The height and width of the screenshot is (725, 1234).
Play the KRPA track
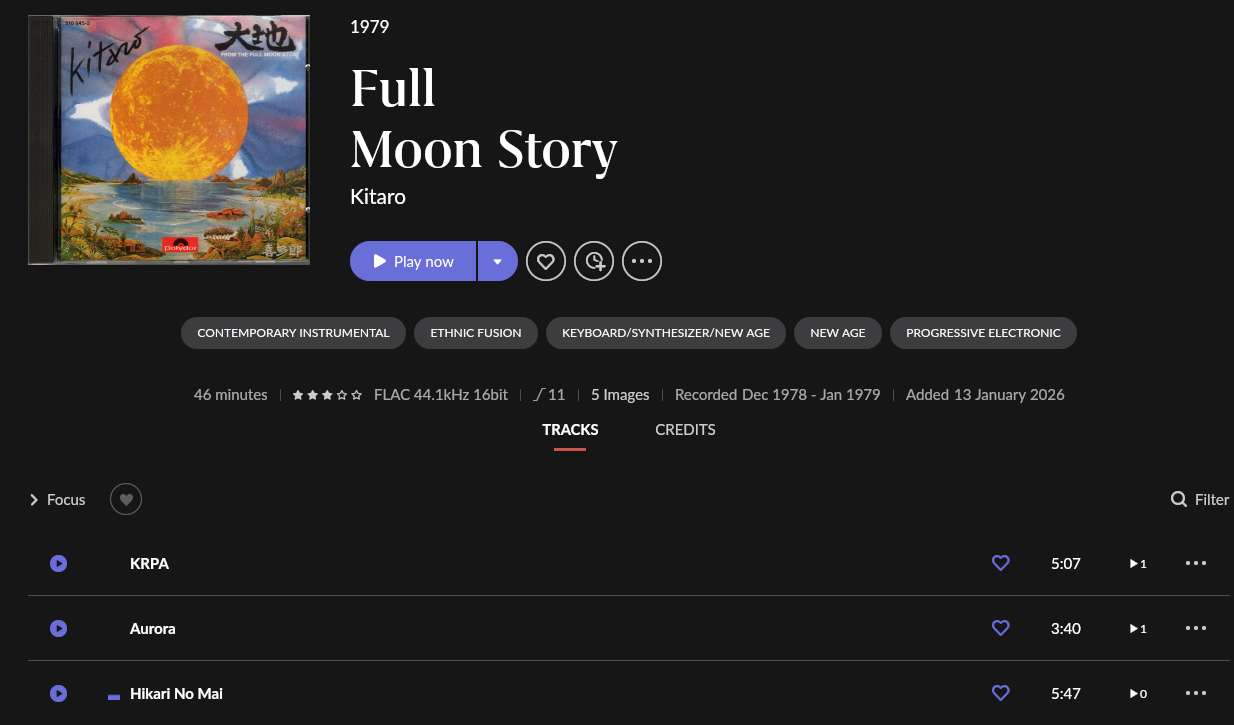coord(59,564)
